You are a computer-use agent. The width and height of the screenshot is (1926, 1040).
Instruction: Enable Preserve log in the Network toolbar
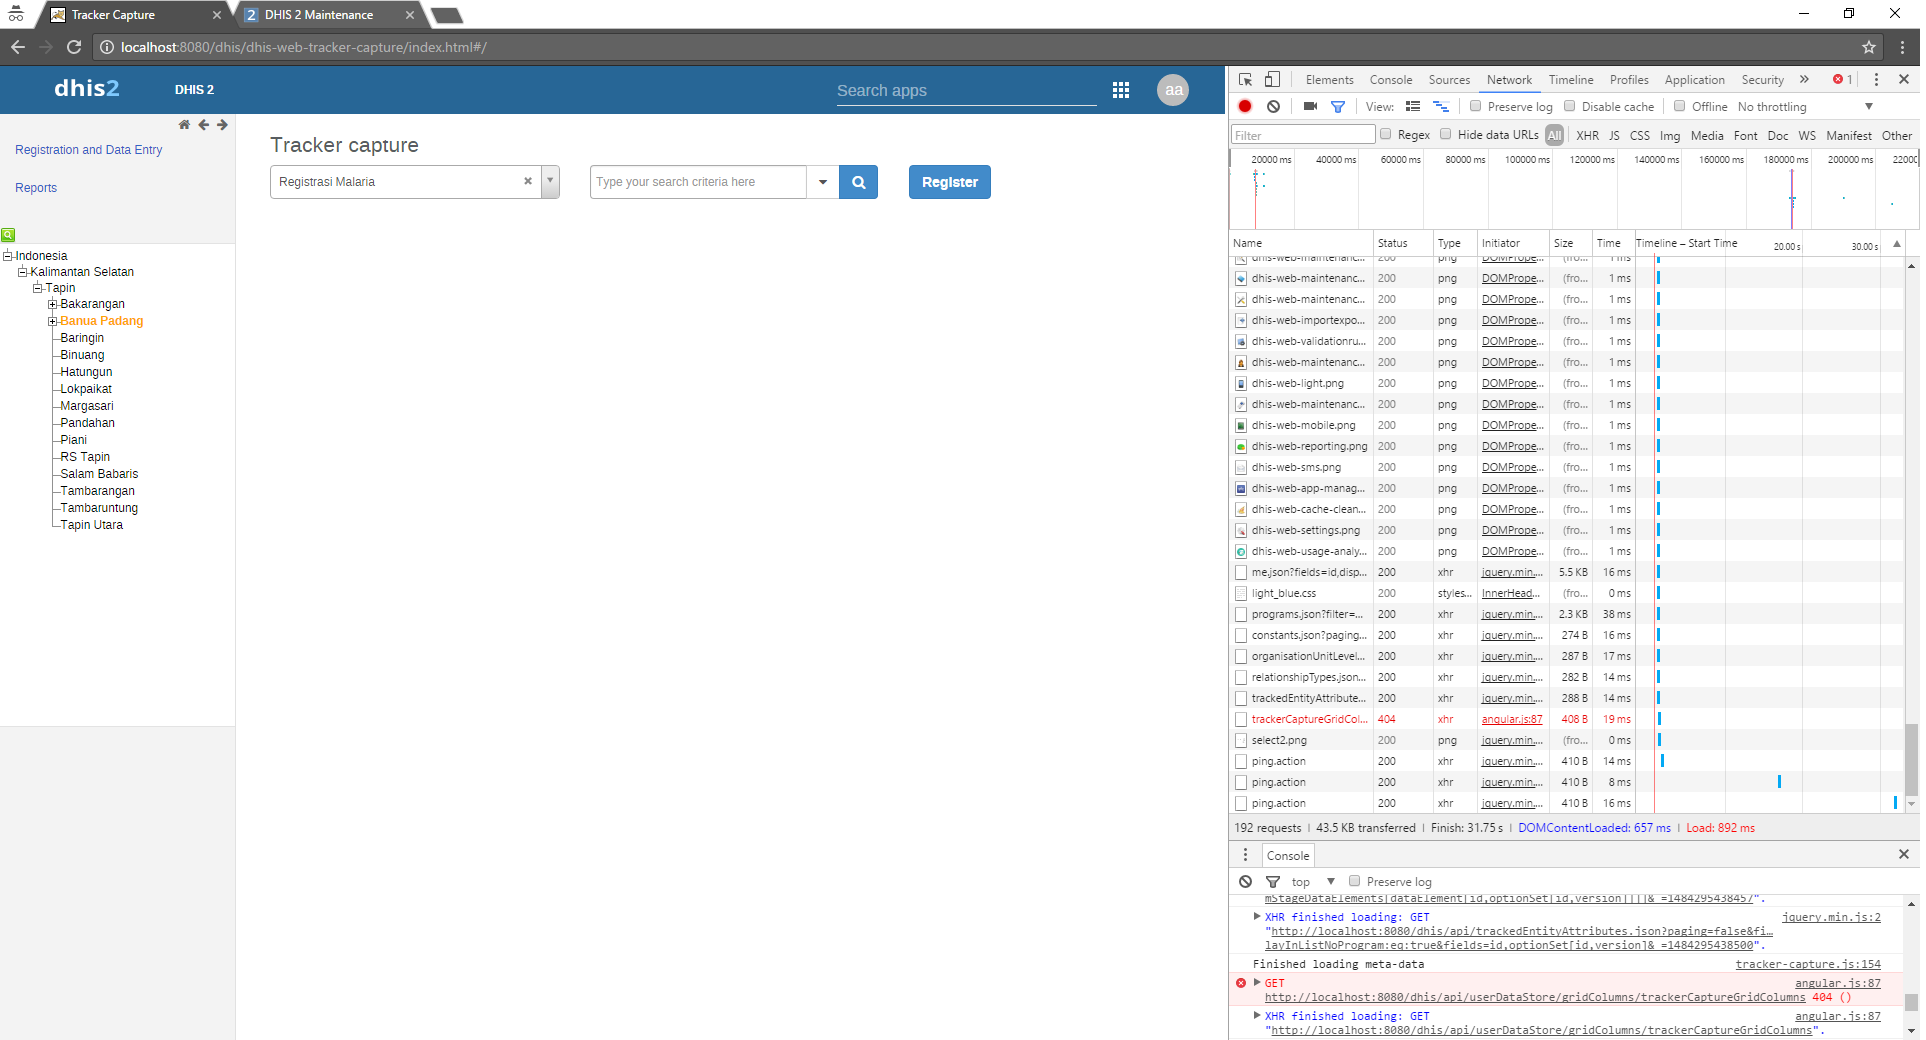[1475, 106]
